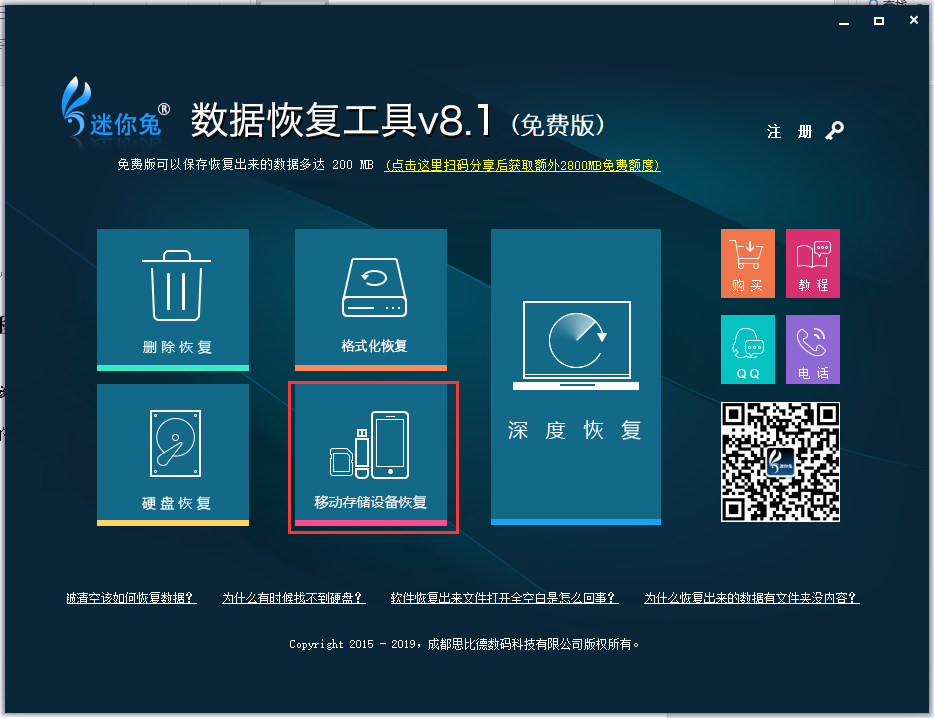Screen dimensions: 934x718
Task: Click the QR code image
Action: coord(780,462)
